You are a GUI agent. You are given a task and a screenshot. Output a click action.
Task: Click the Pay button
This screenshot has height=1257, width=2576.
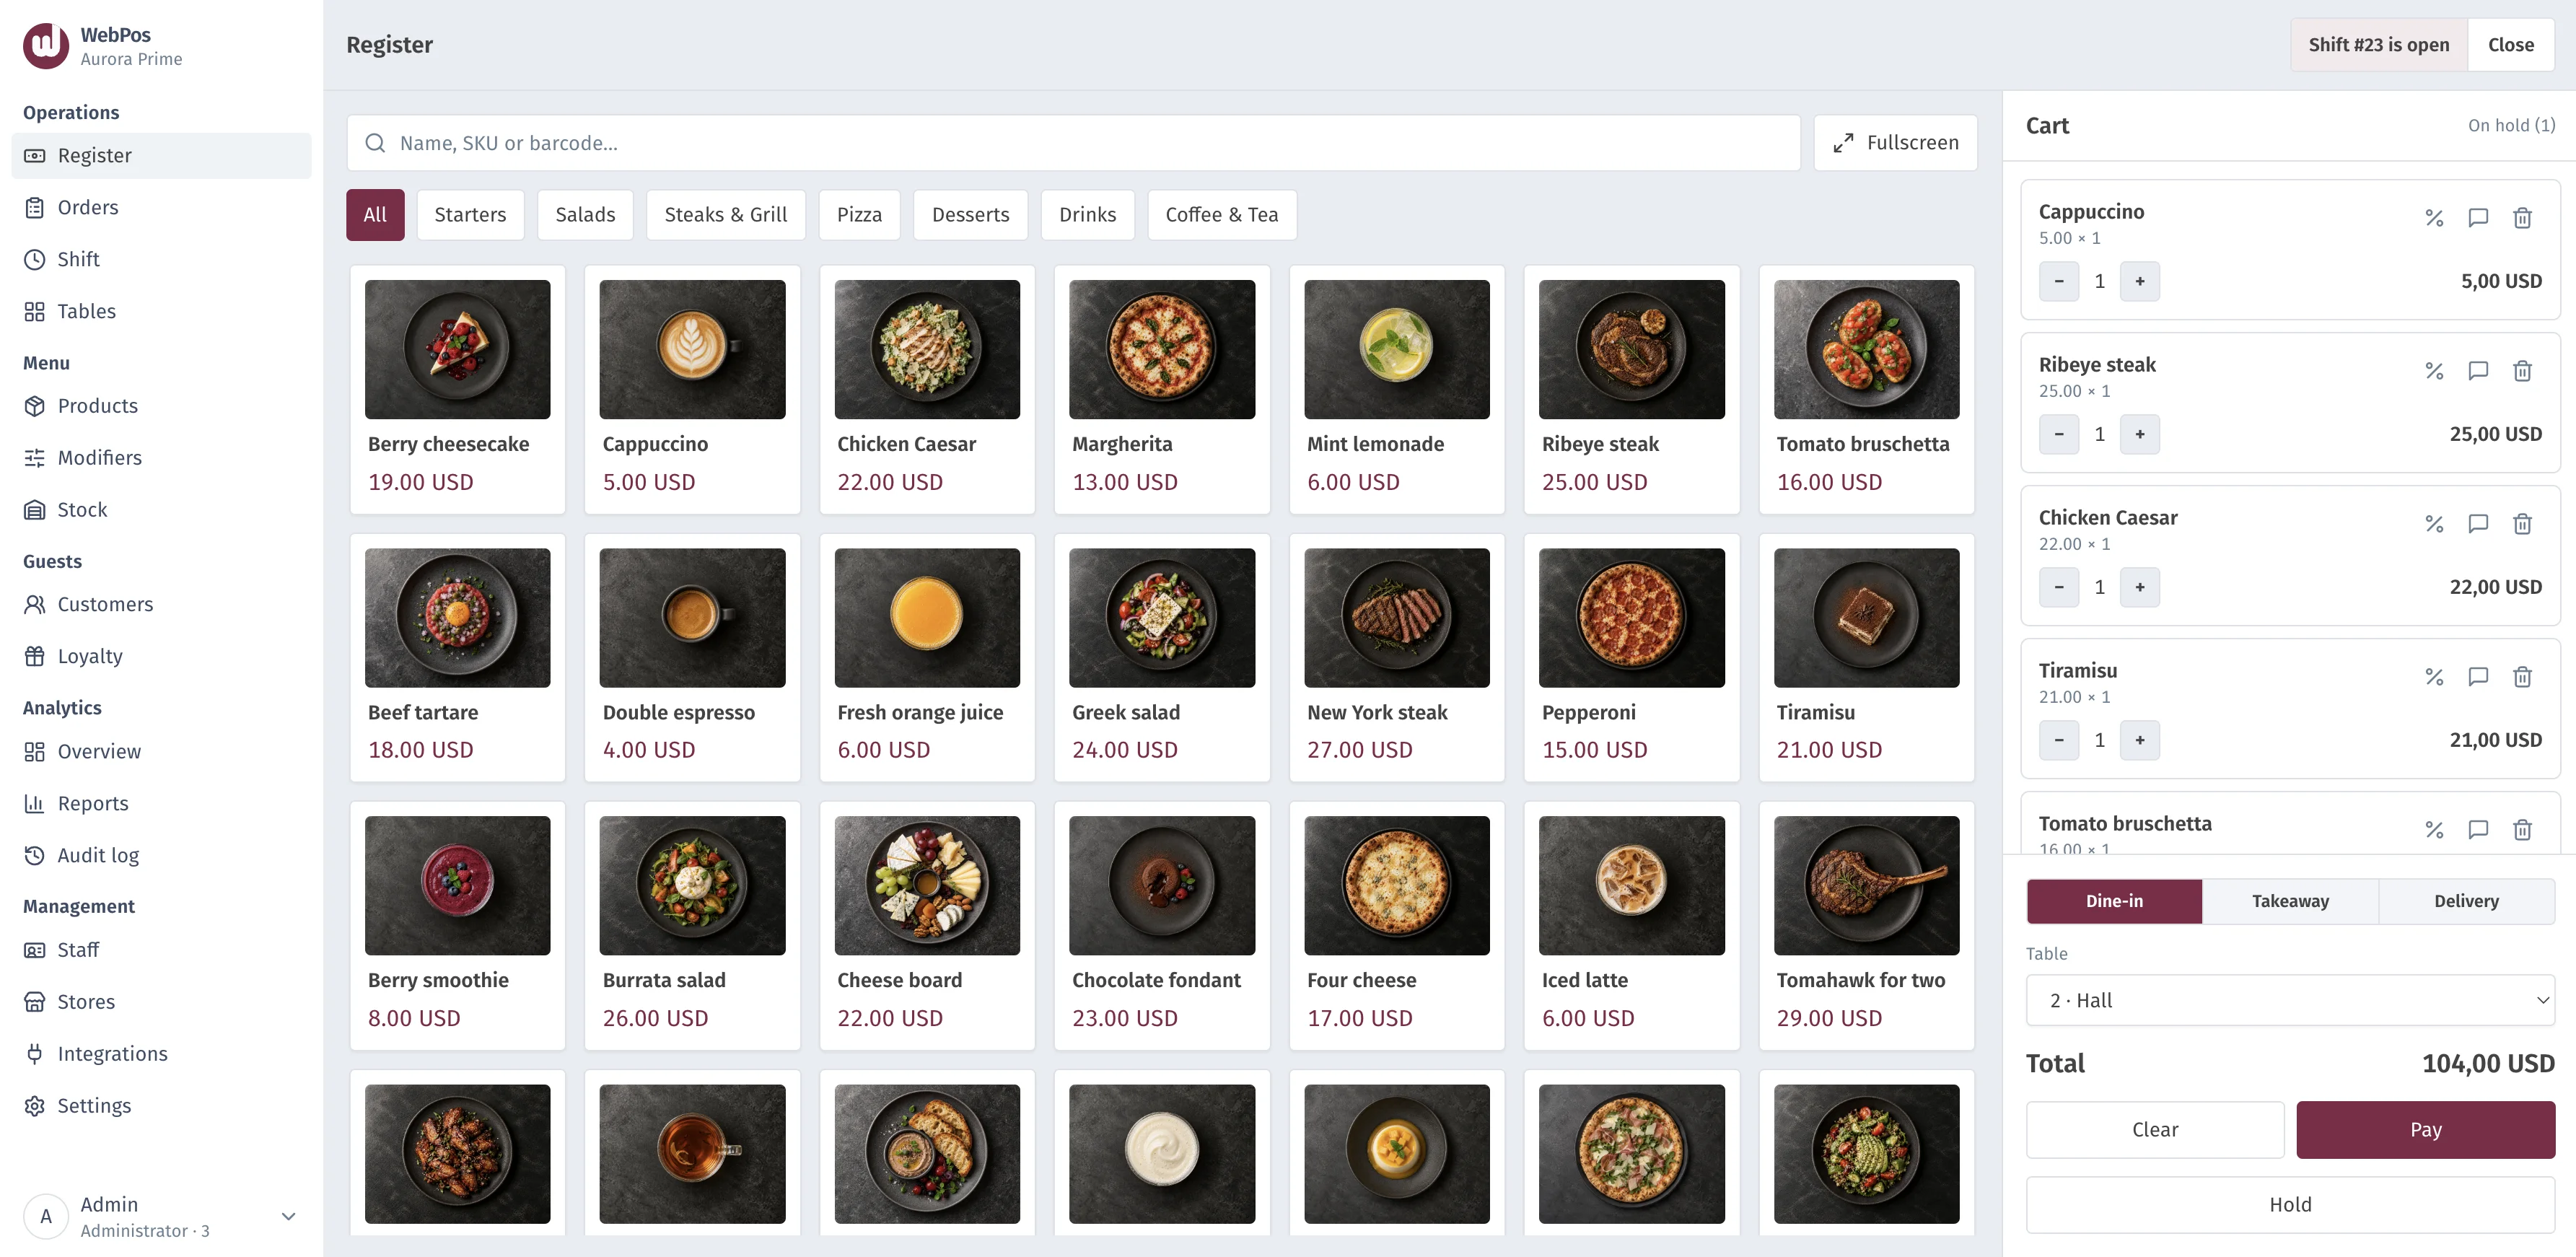pos(2425,1130)
